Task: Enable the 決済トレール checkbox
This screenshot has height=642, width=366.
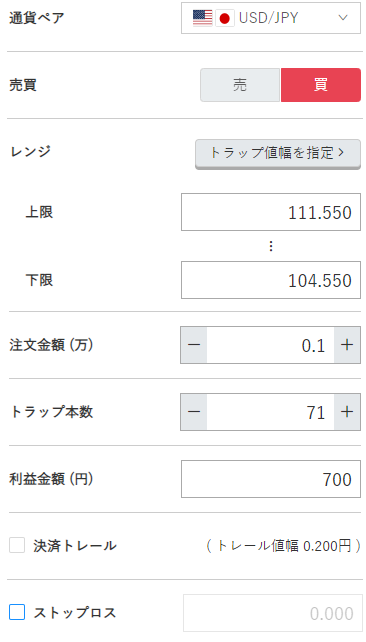Action: click(17, 545)
